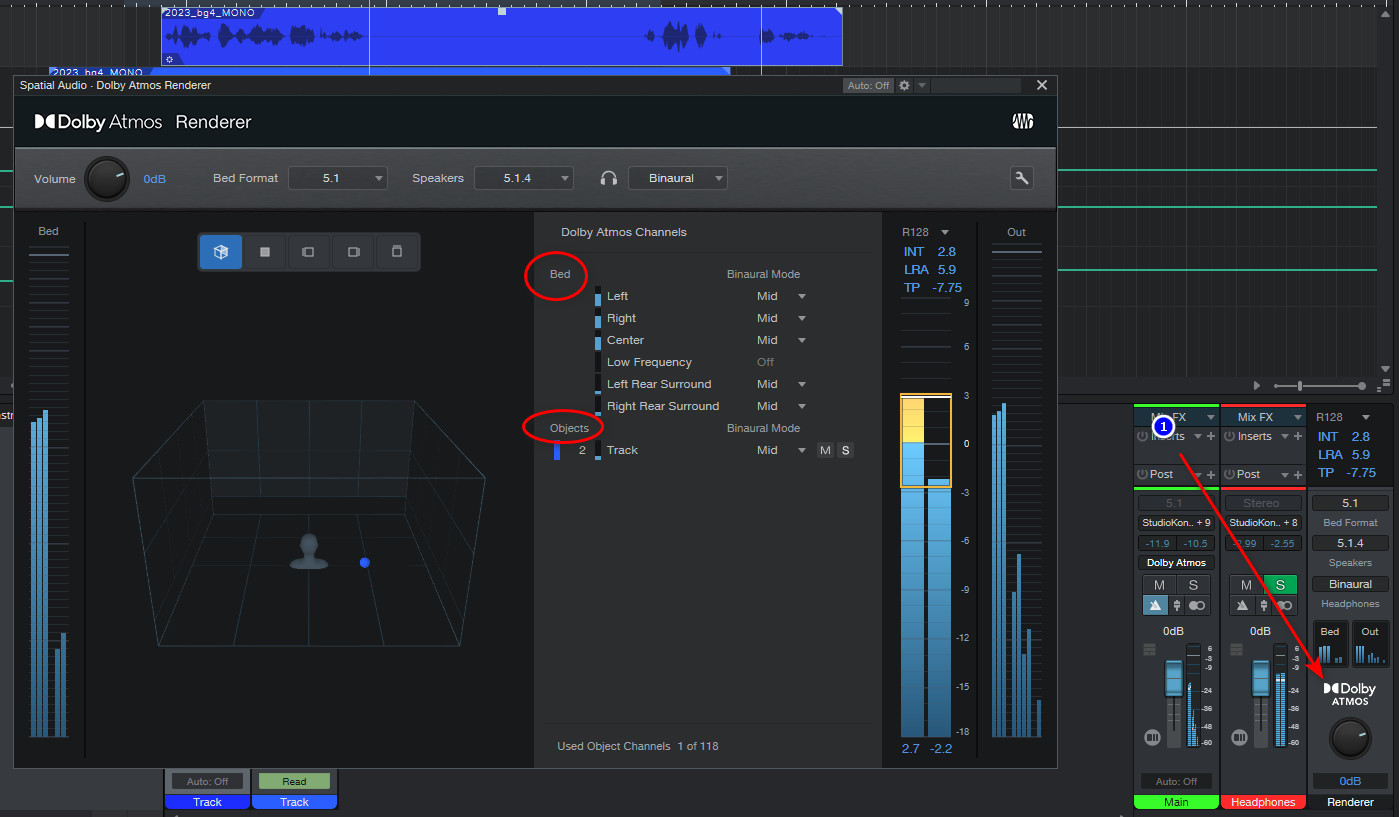The image size is (1399, 817).
Task: Toggle Post power on Main channel
Action: (x=1142, y=474)
